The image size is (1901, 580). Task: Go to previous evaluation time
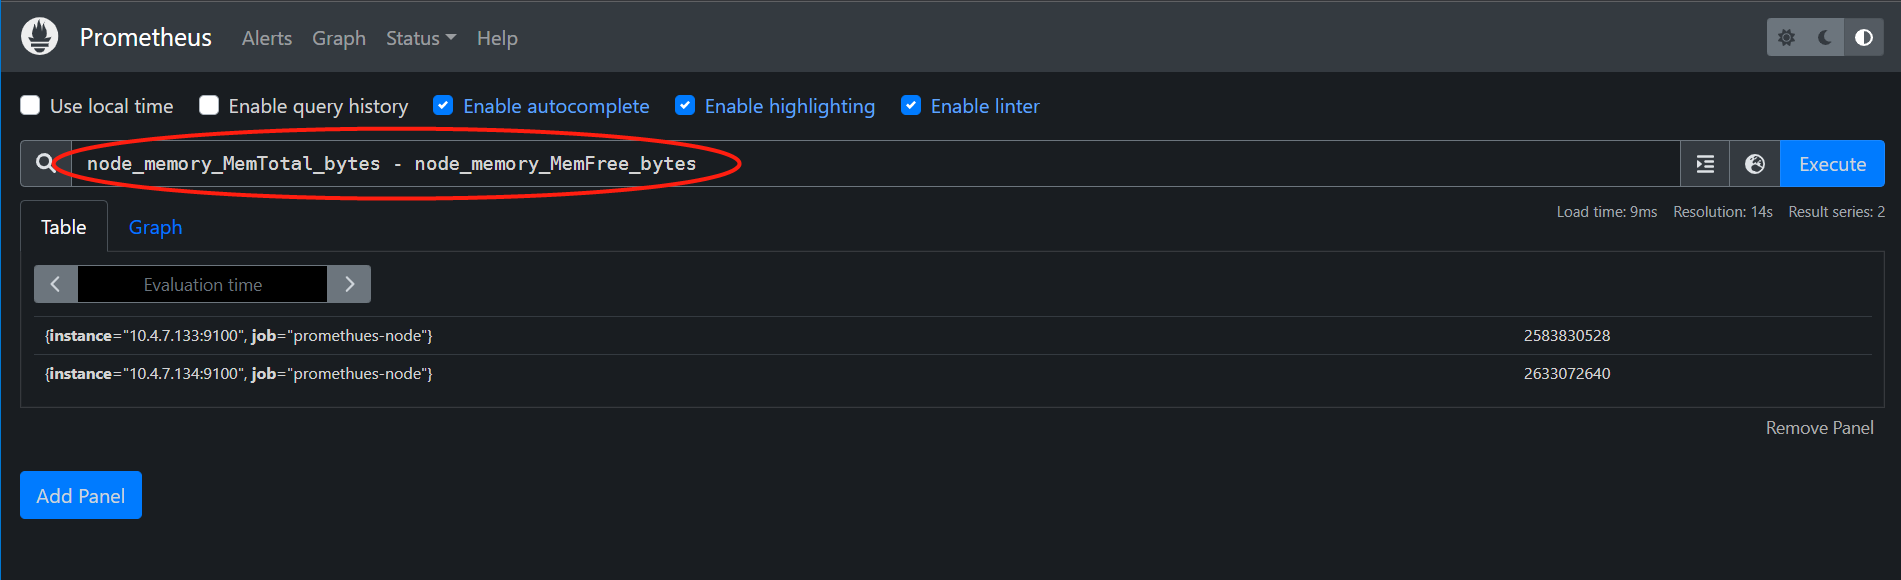(56, 284)
